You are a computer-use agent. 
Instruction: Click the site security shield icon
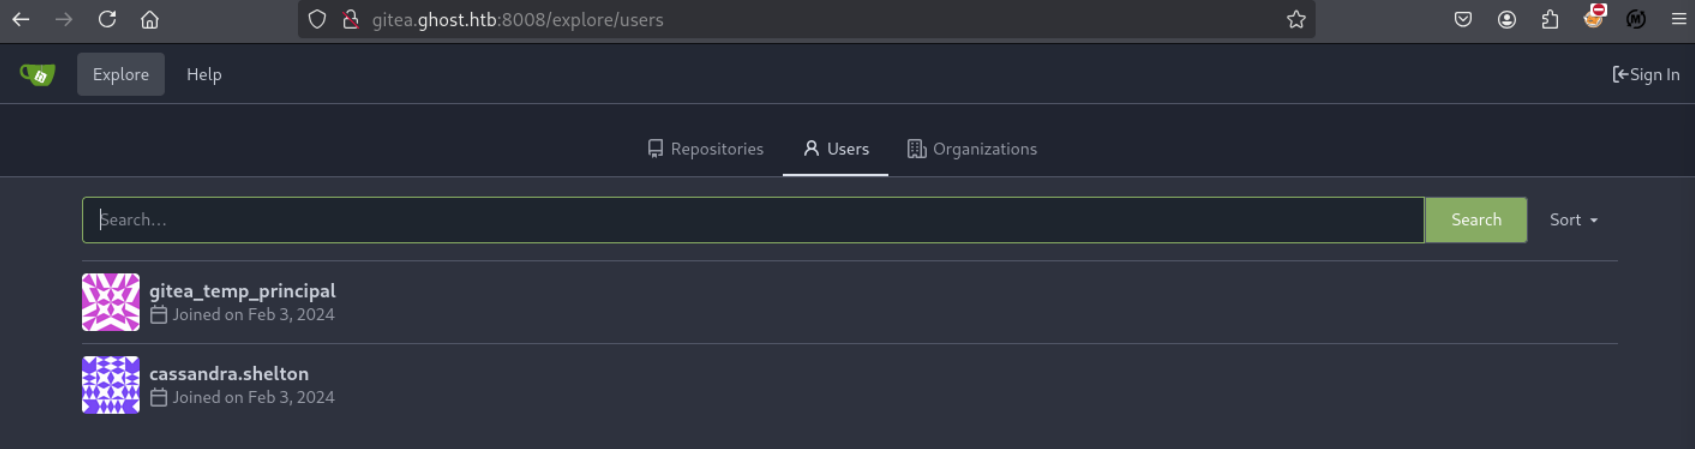click(317, 19)
